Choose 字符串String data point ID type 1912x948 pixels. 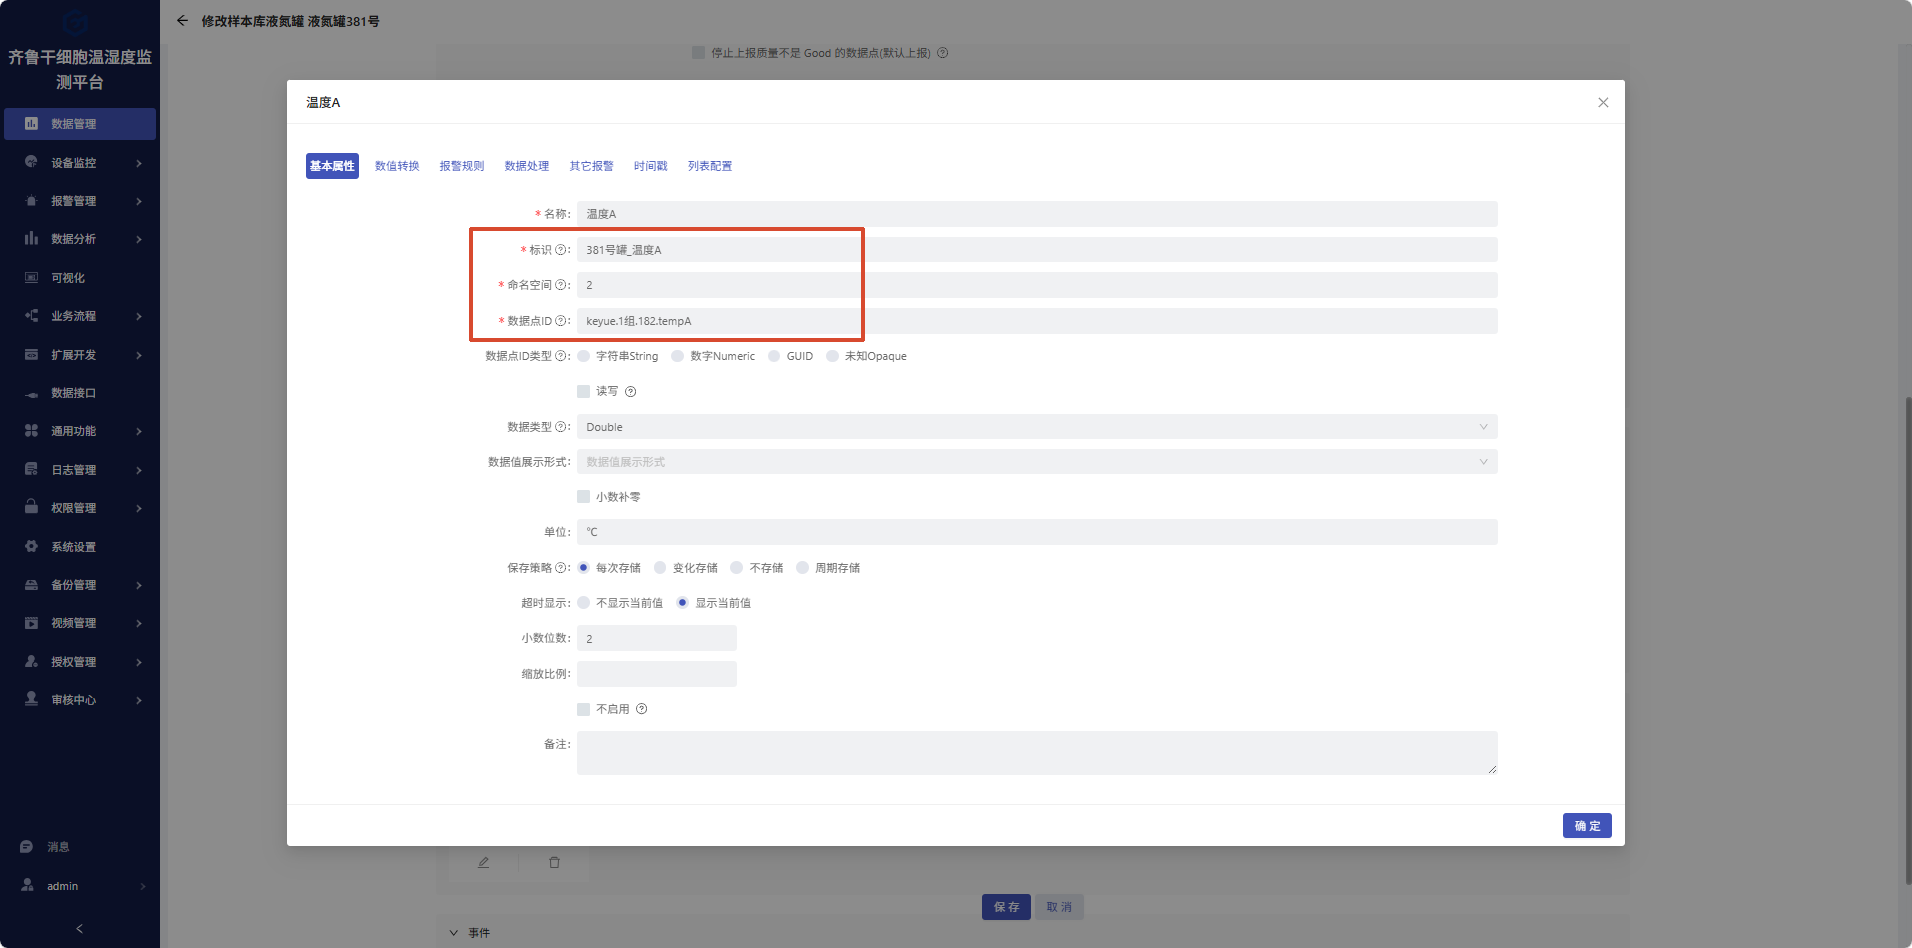583,356
